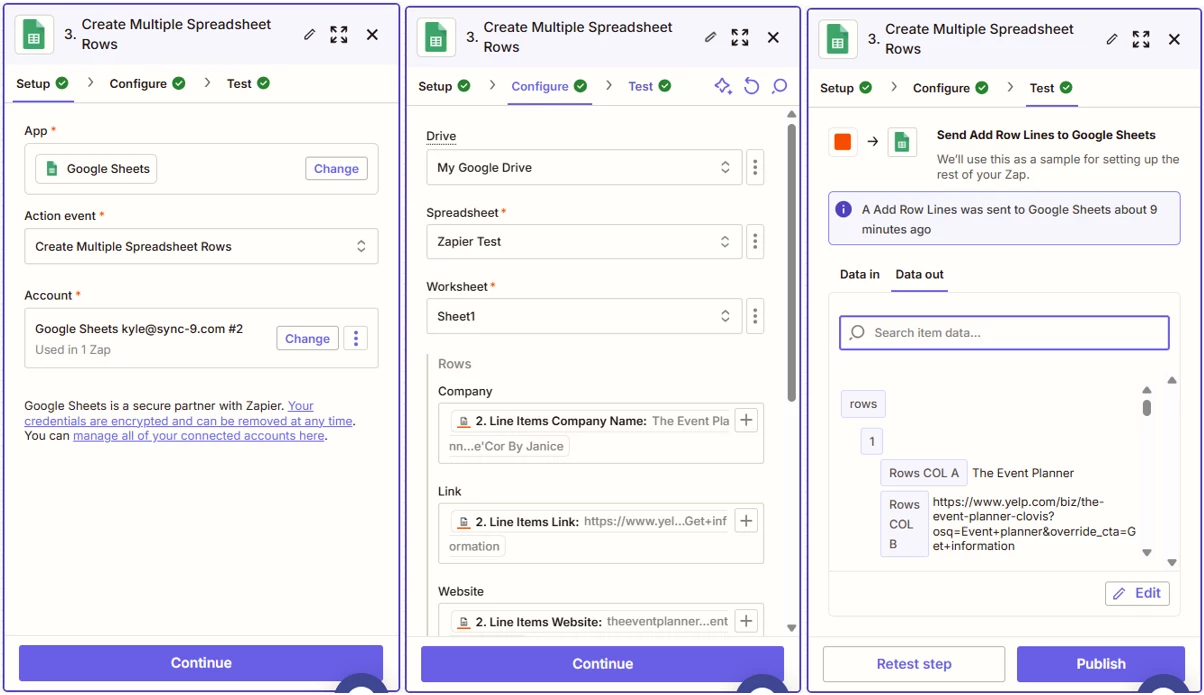Collapse the rows item in data out
Image resolution: width=1204 pixels, height=695 pixels.
[863, 404]
